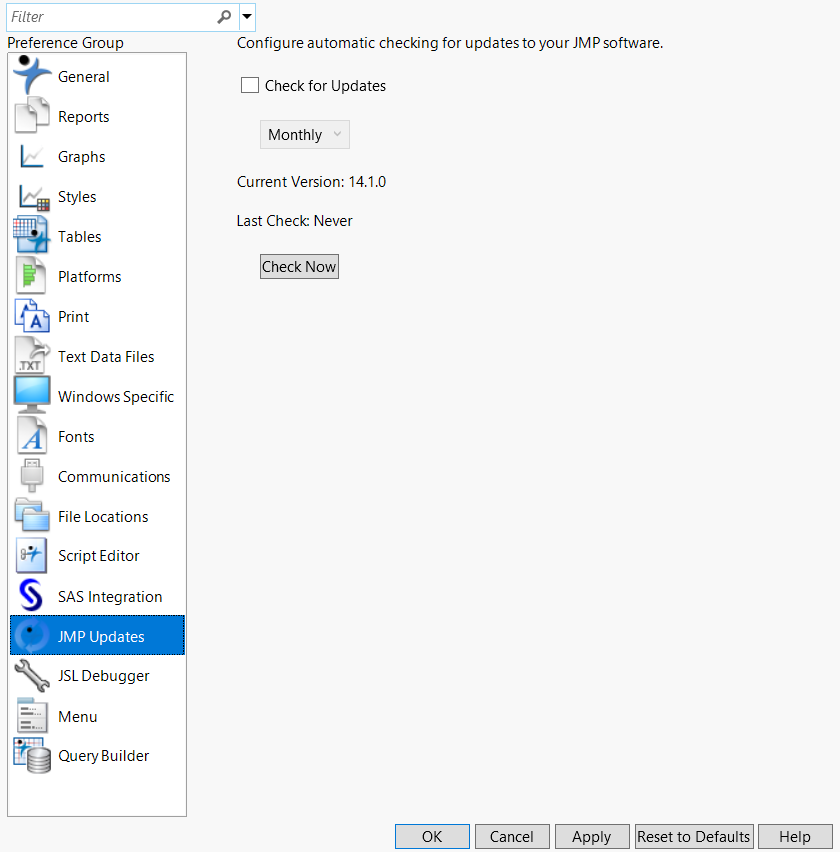Go to the General label in list
The width and height of the screenshot is (840, 852).
[x=84, y=77]
